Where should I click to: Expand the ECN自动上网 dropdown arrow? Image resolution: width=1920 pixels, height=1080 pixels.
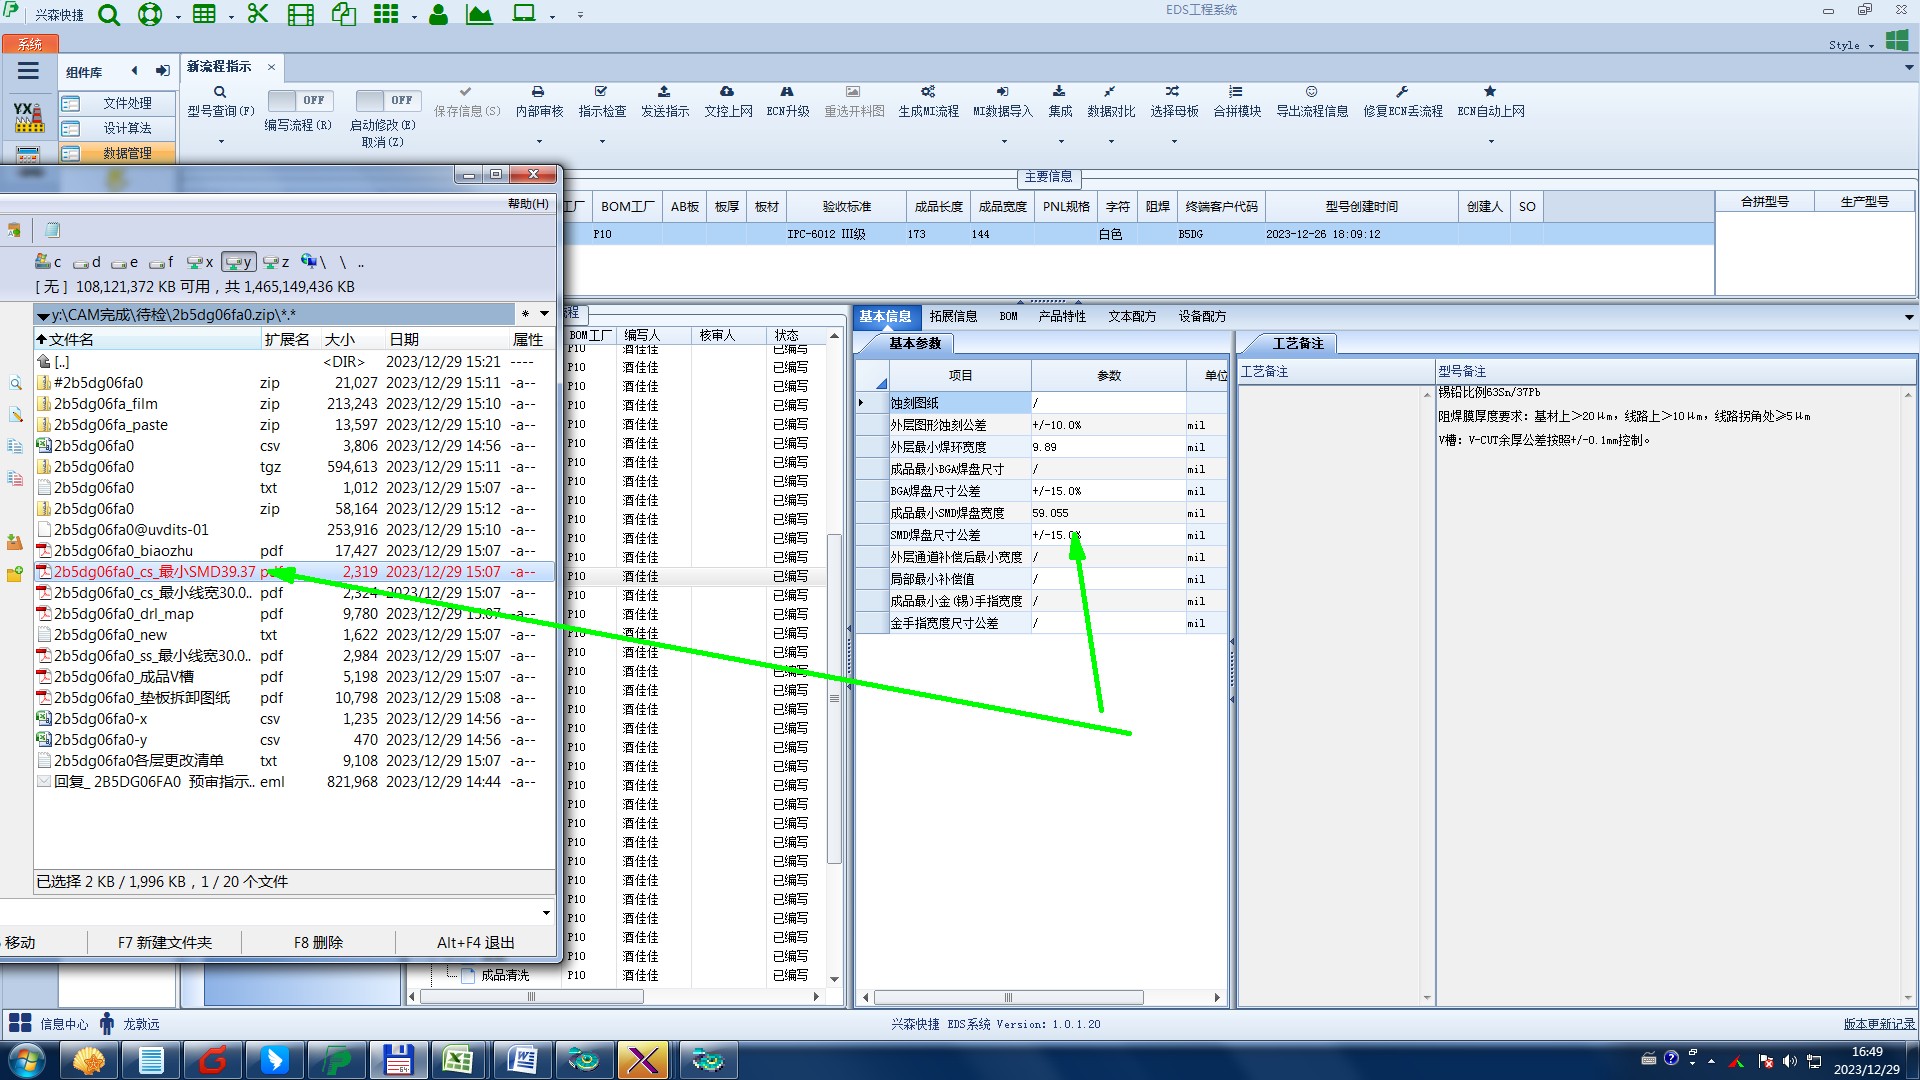pos(1491,141)
